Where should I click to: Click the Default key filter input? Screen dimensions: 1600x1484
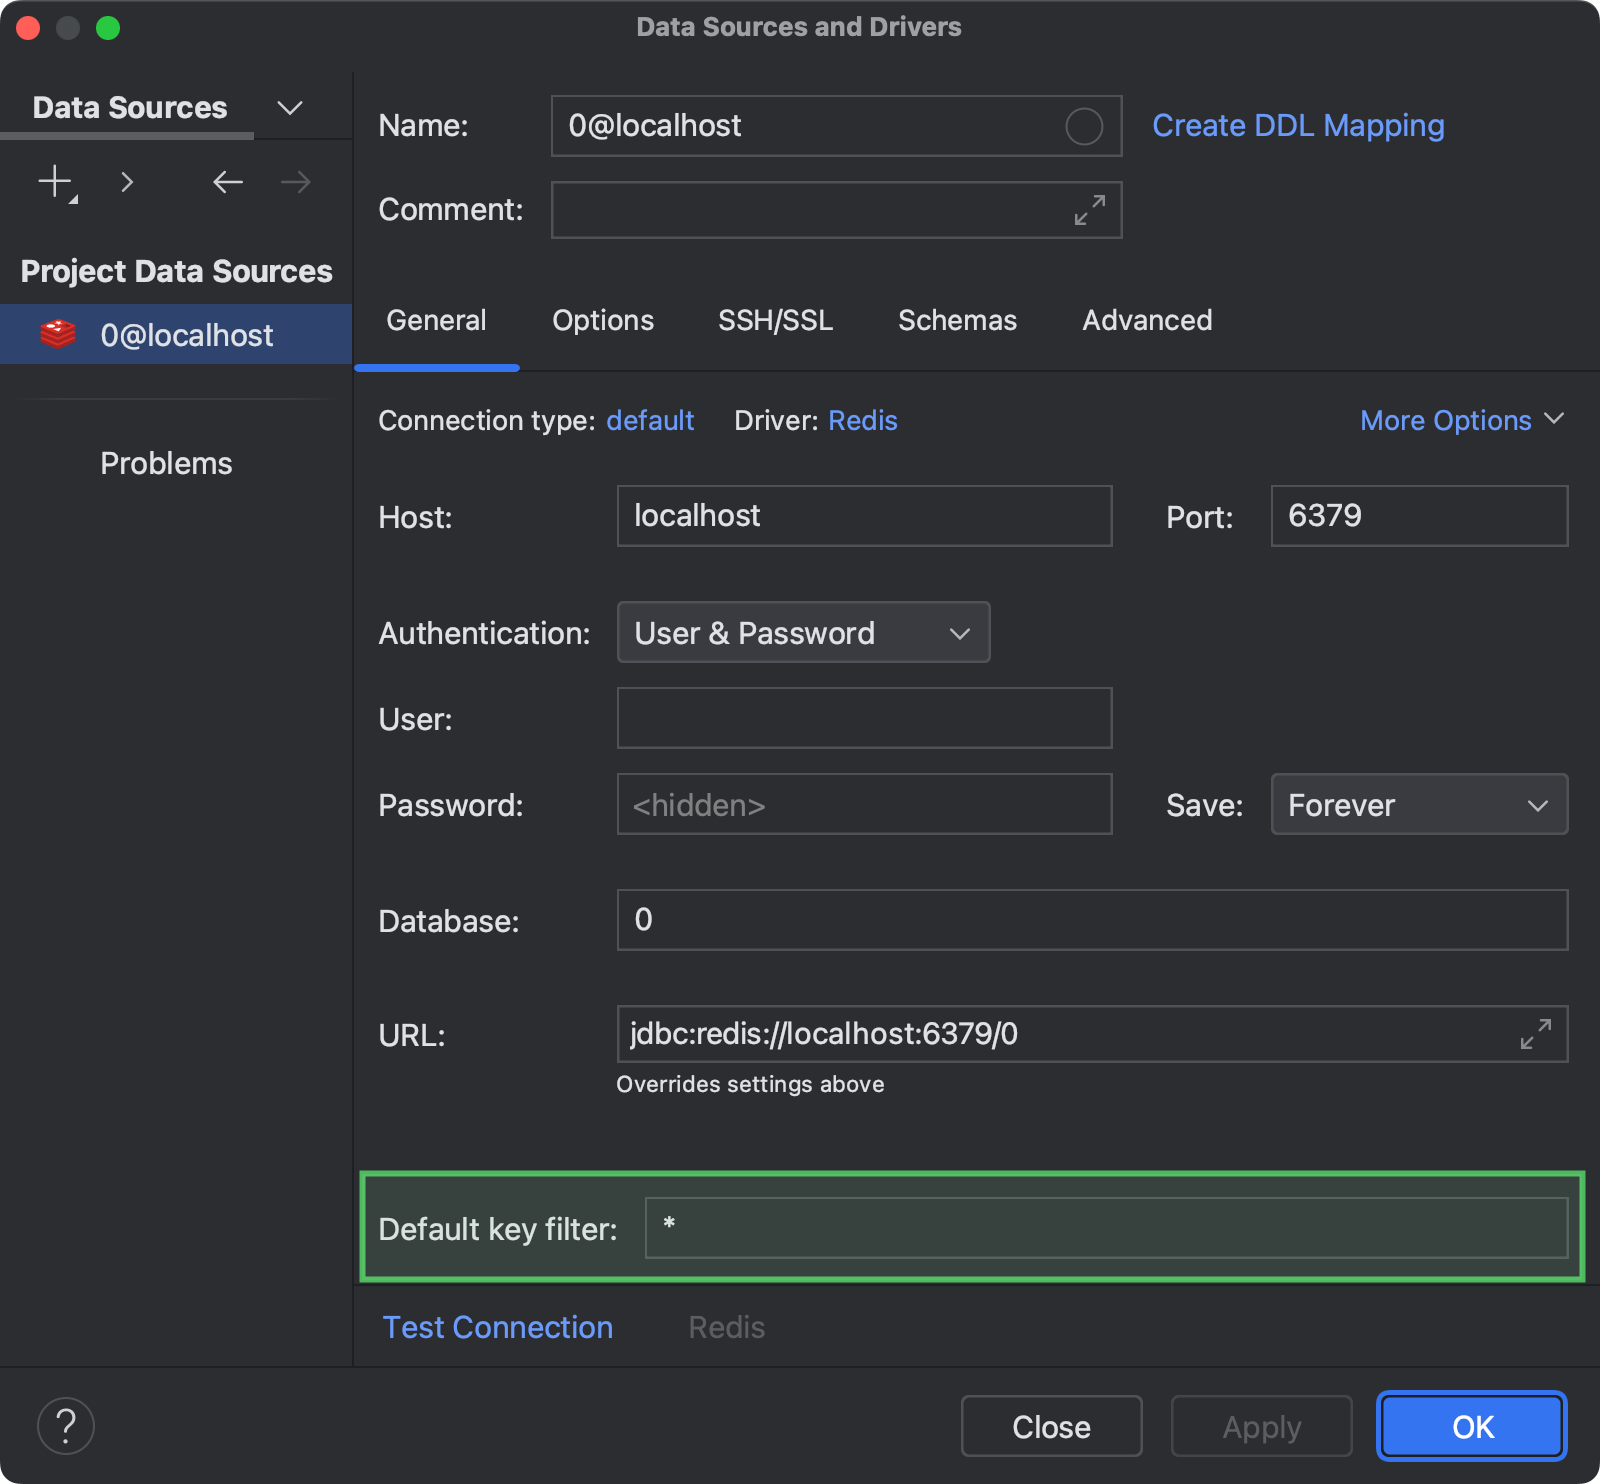tap(1100, 1228)
